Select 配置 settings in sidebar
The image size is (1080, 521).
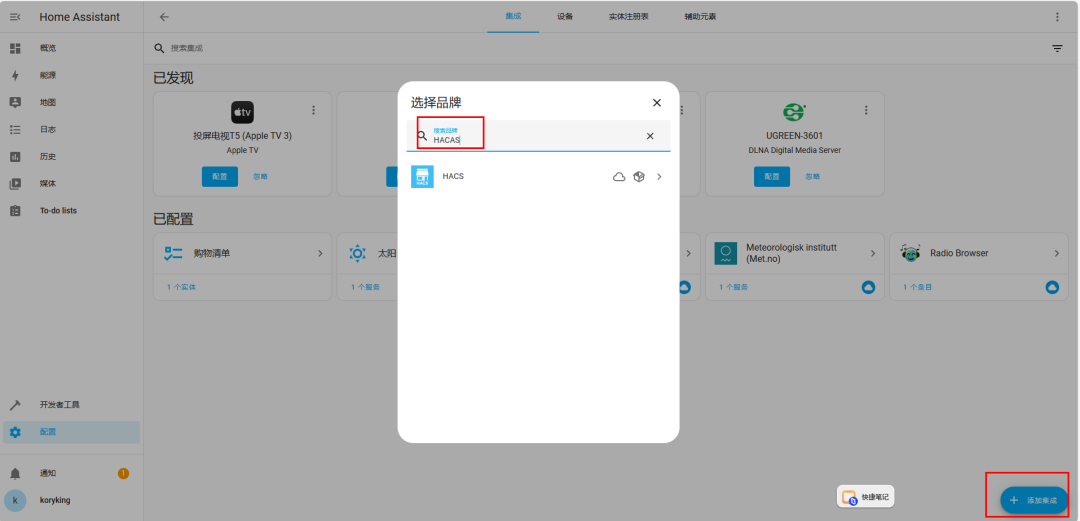point(72,432)
